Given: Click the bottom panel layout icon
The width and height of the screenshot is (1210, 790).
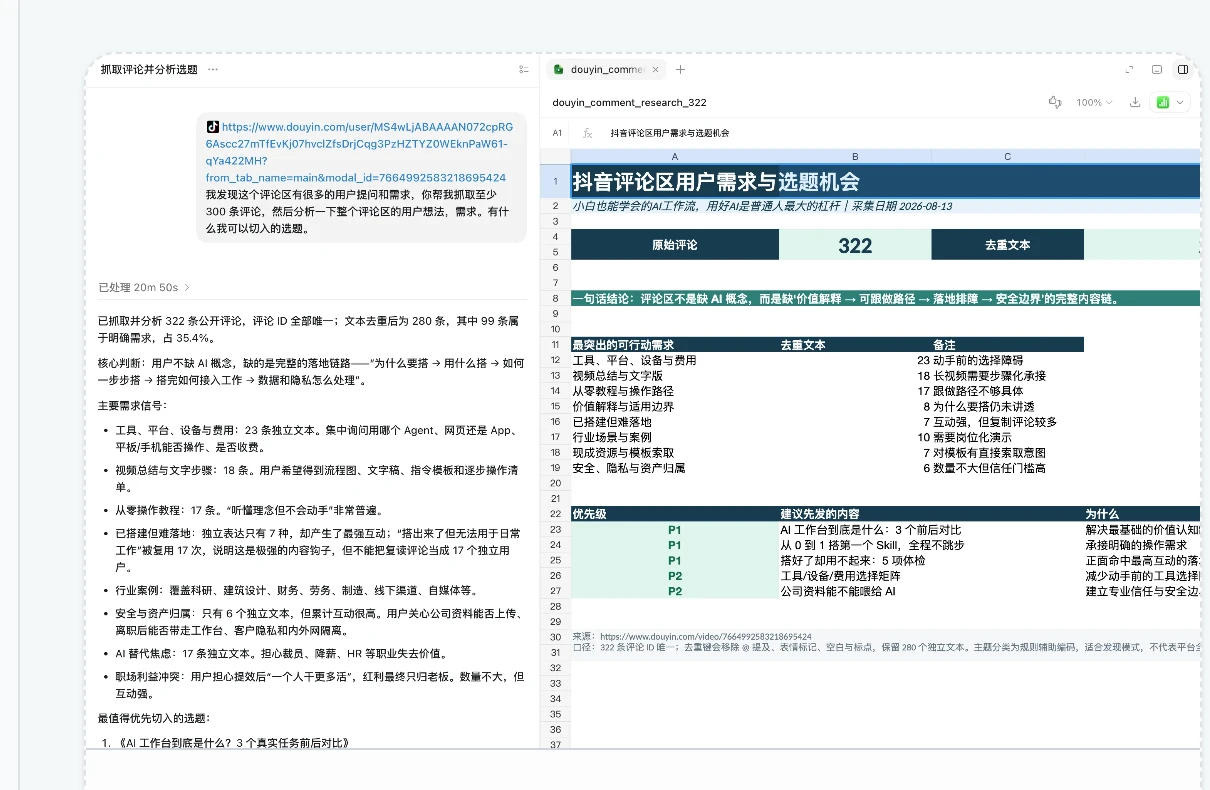Looking at the screenshot, I should (1156, 70).
